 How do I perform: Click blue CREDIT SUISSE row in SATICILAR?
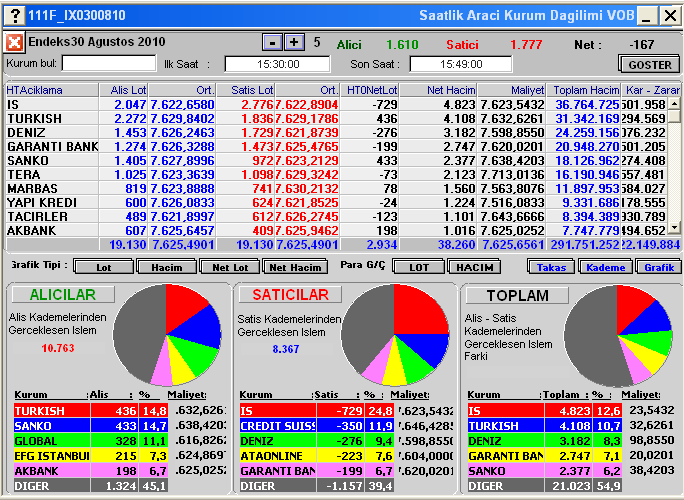click(x=317, y=426)
